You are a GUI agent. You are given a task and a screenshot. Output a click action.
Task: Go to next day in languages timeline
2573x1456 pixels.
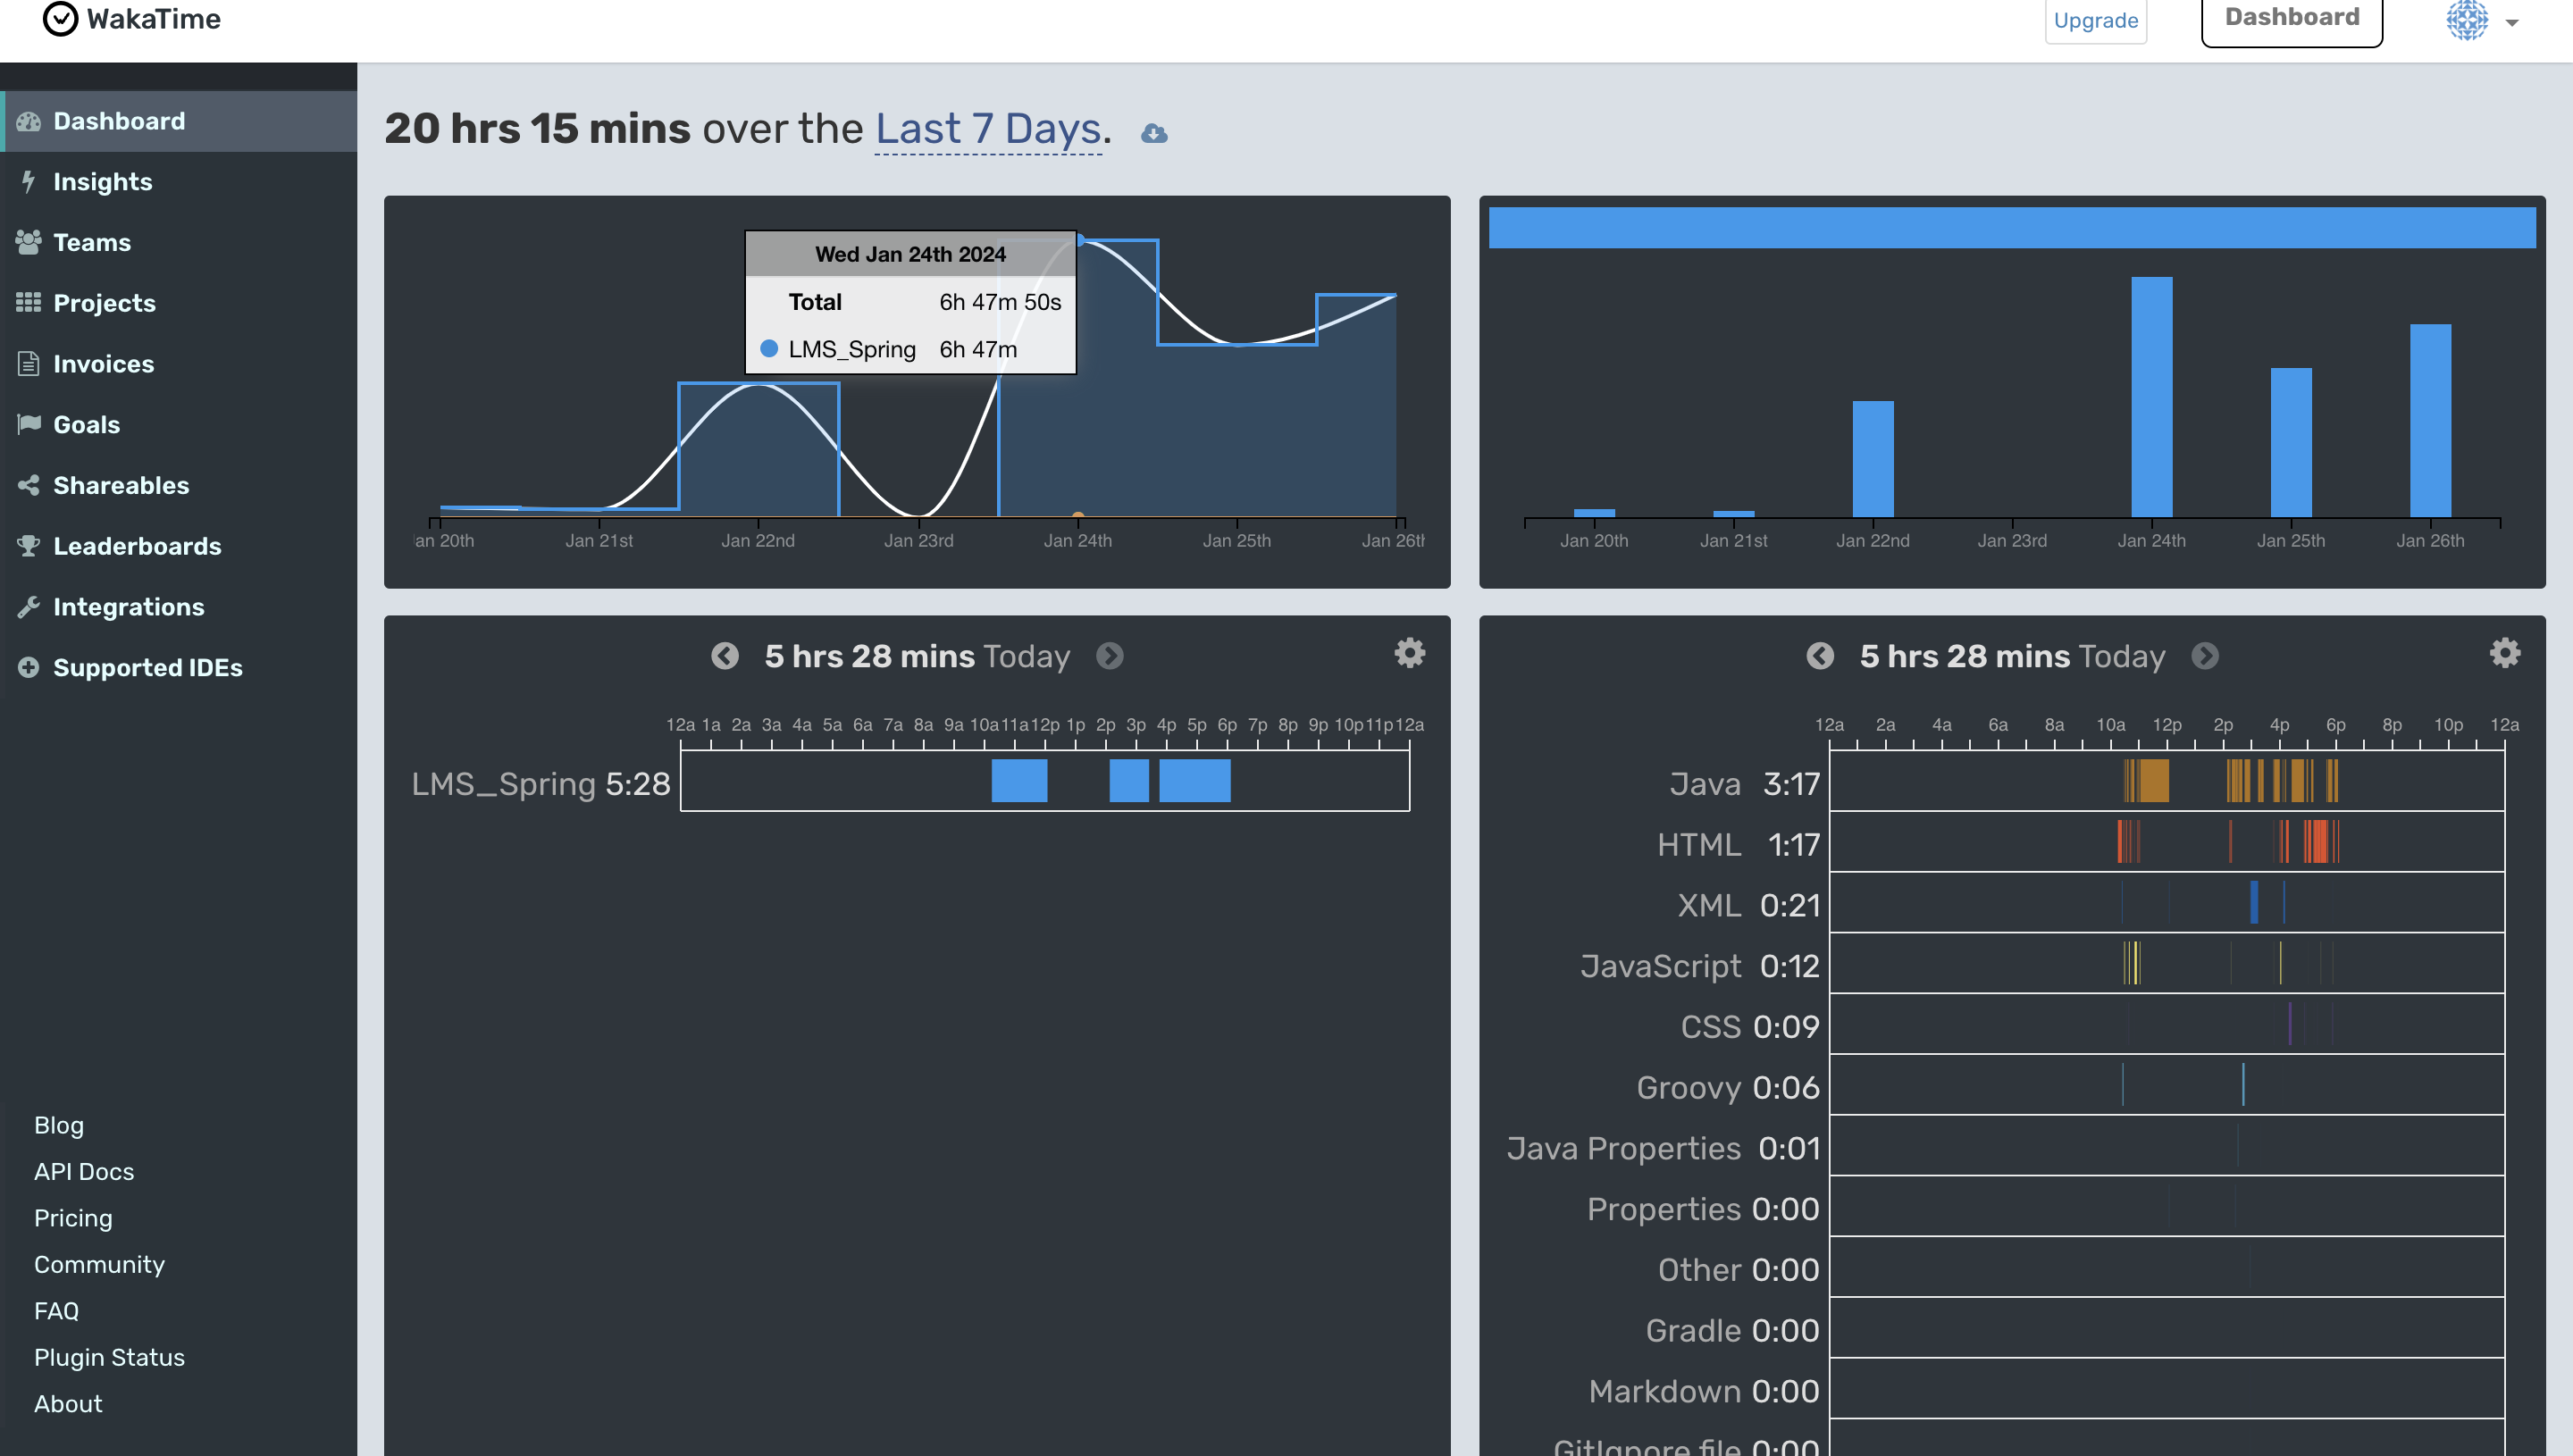[x=2204, y=656]
